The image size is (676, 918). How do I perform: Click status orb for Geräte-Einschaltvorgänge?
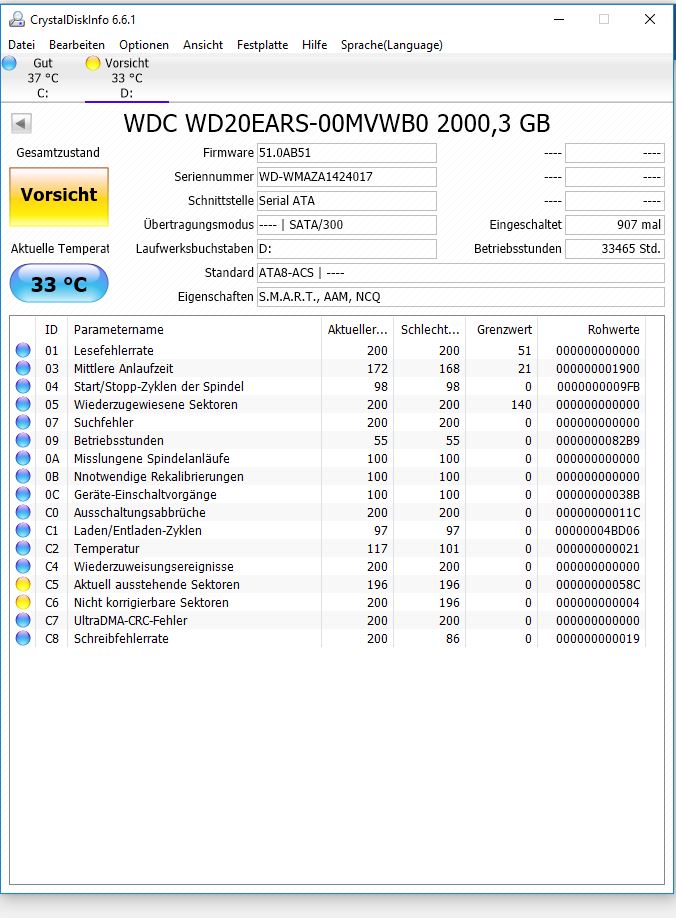23,494
